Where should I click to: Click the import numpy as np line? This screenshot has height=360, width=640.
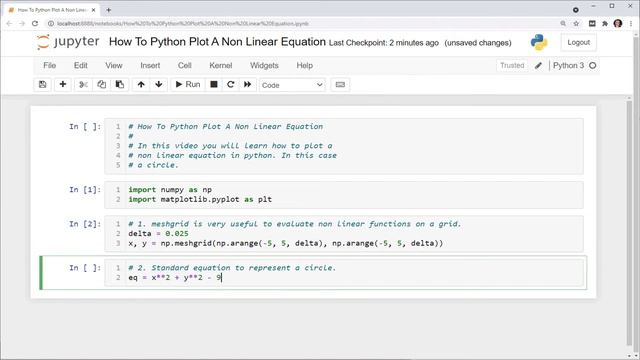(170, 190)
